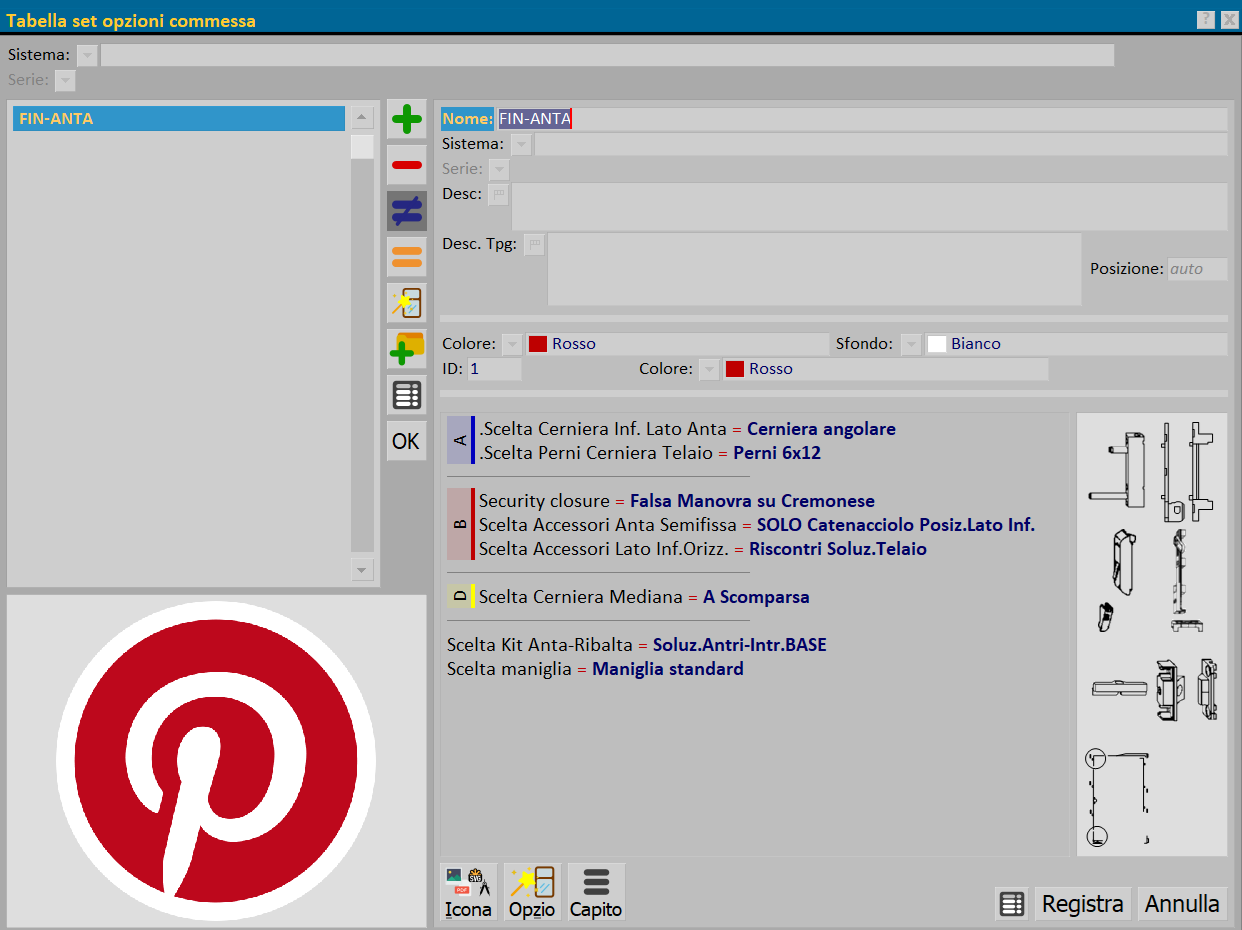The width and height of the screenshot is (1242, 930).
Task: Click the folder with green plus icon
Action: point(407,349)
